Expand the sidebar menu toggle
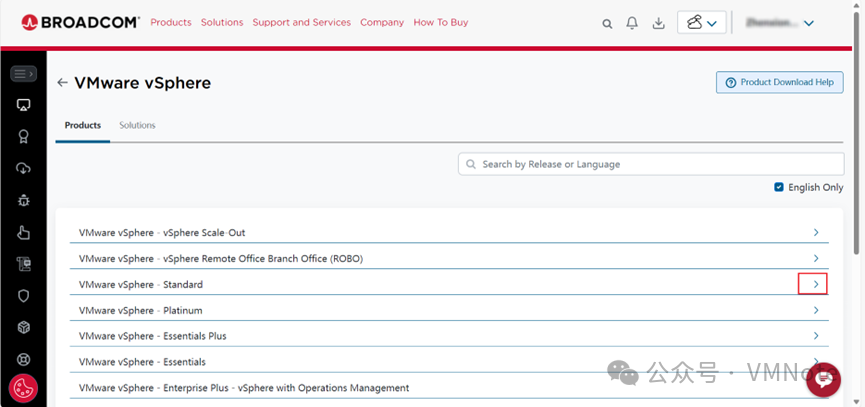 click(x=23, y=73)
